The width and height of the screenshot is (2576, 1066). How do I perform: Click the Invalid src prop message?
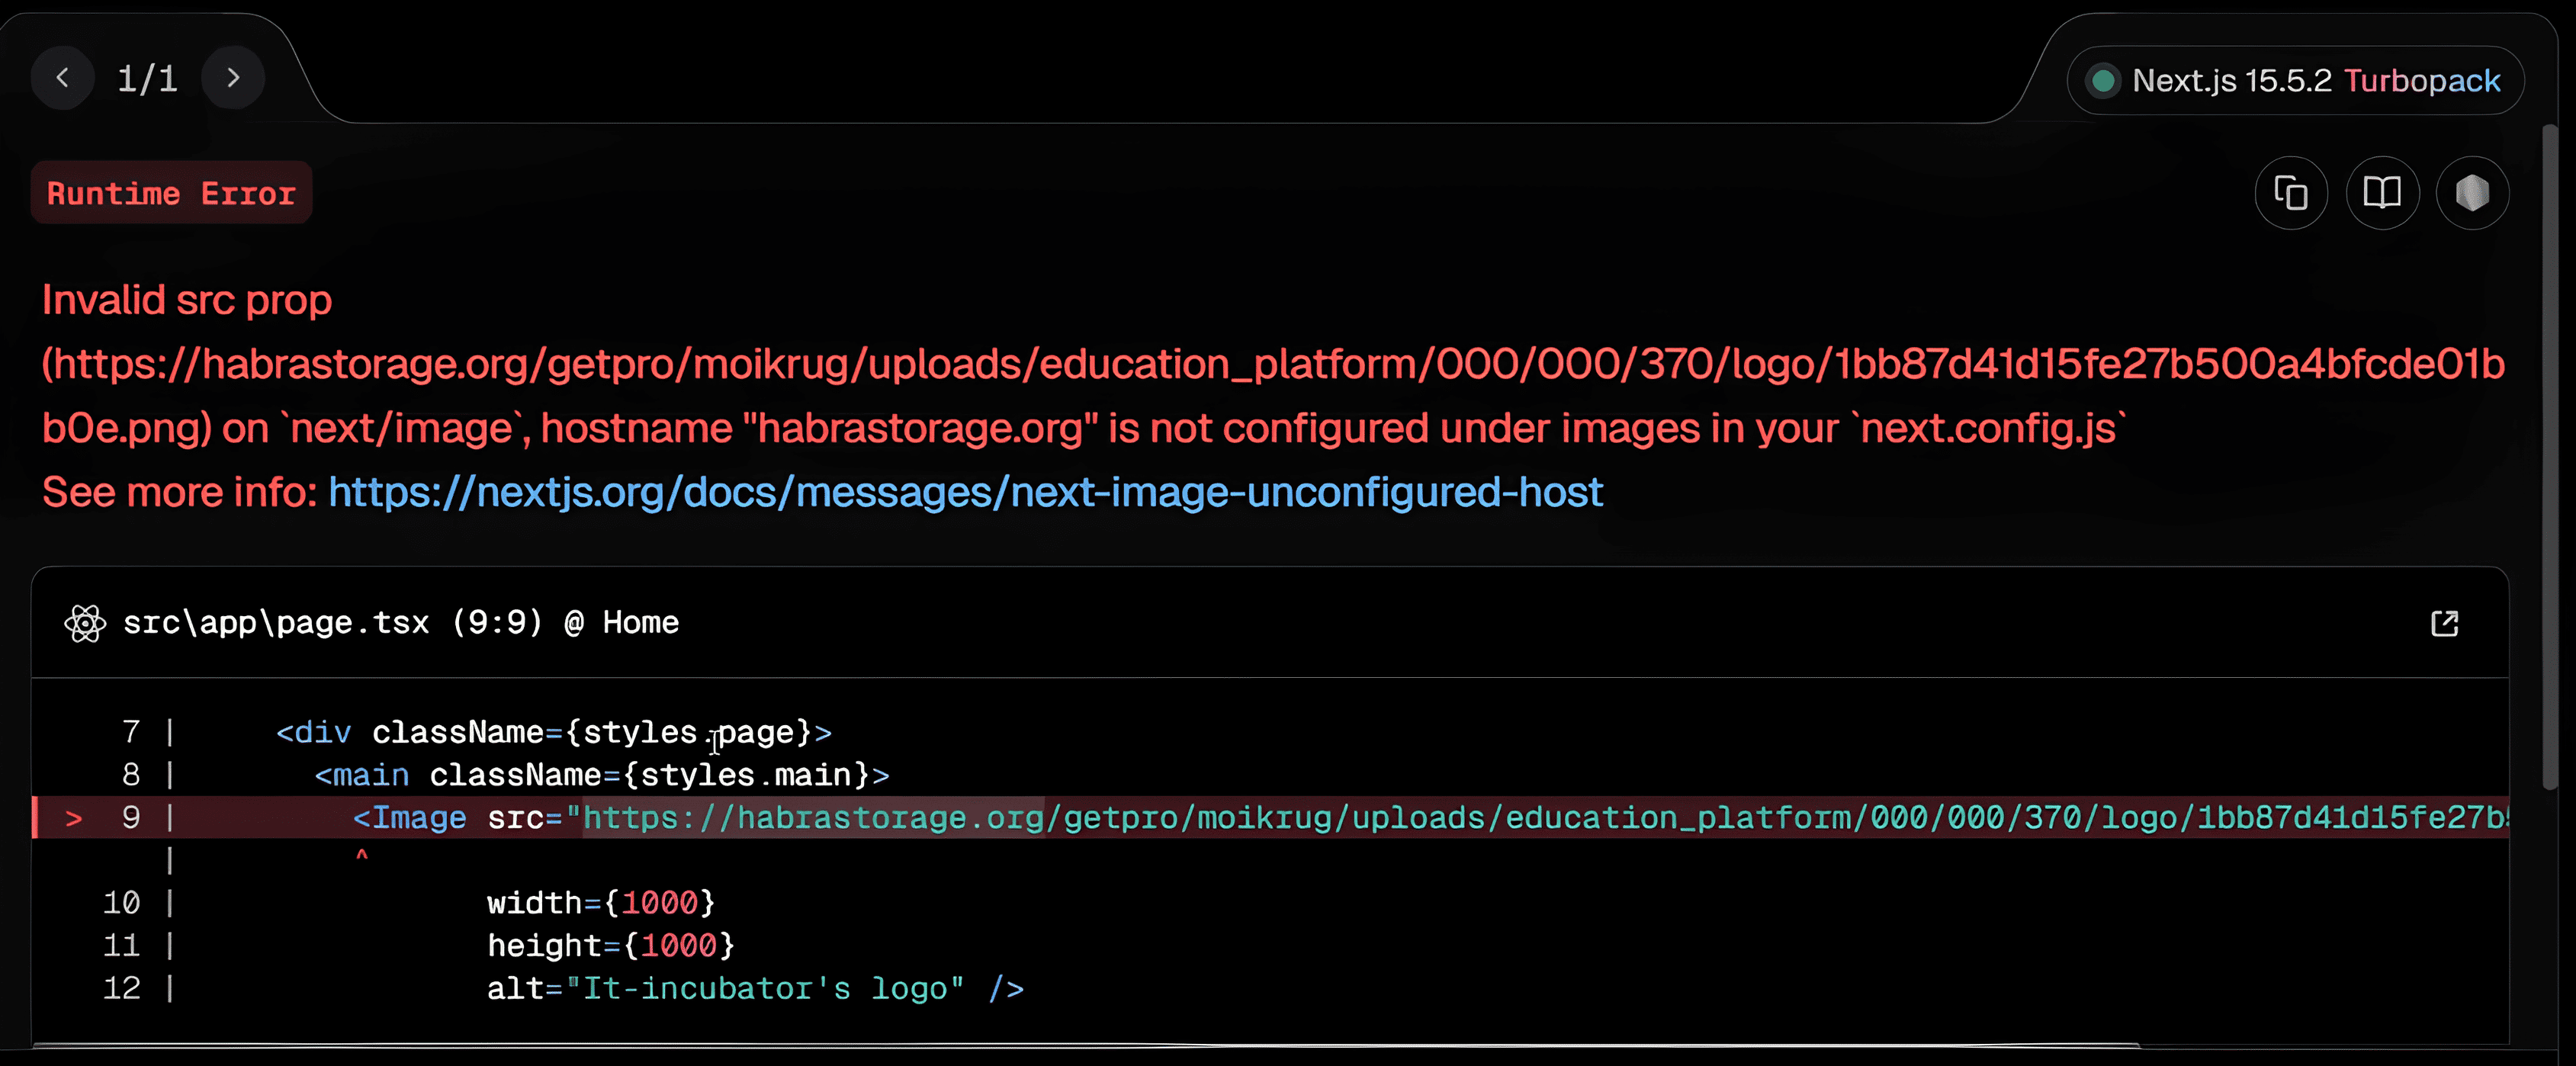click(x=187, y=300)
